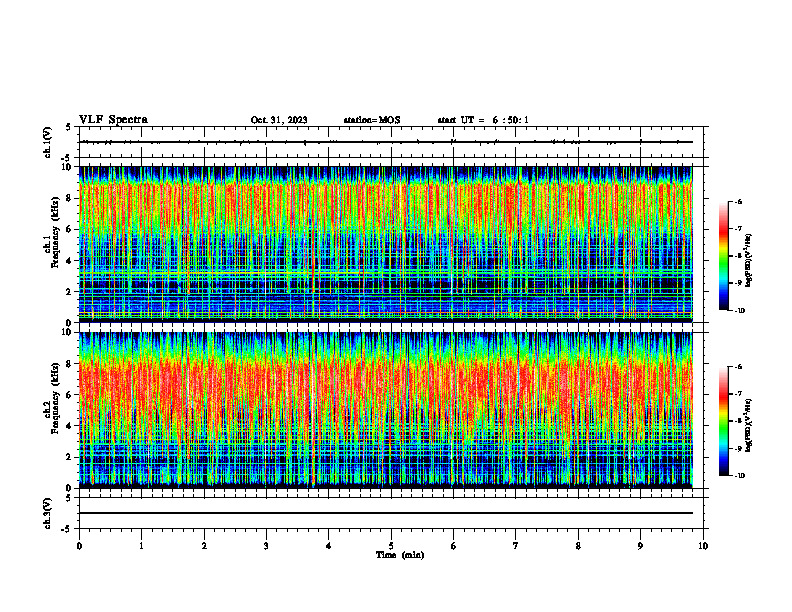Click the ch.2 spectrogram panel
This screenshot has height=612, width=792.
tap(386, 410)
